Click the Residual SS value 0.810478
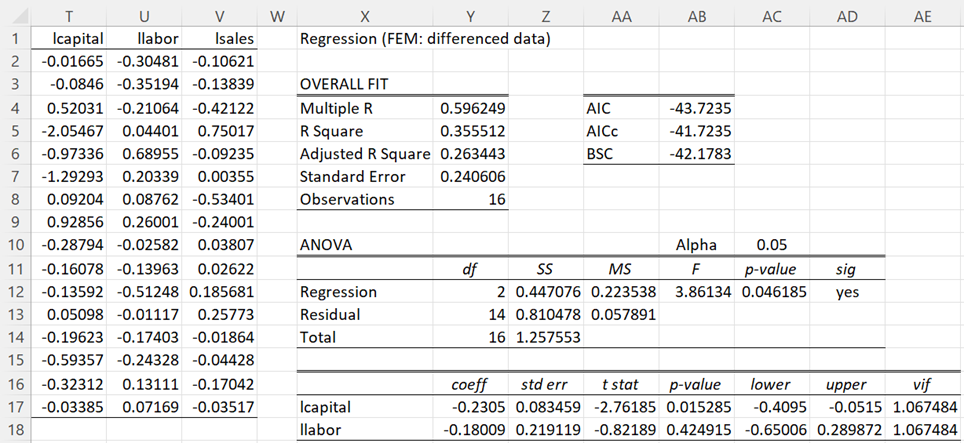 (x=548, y=315)
